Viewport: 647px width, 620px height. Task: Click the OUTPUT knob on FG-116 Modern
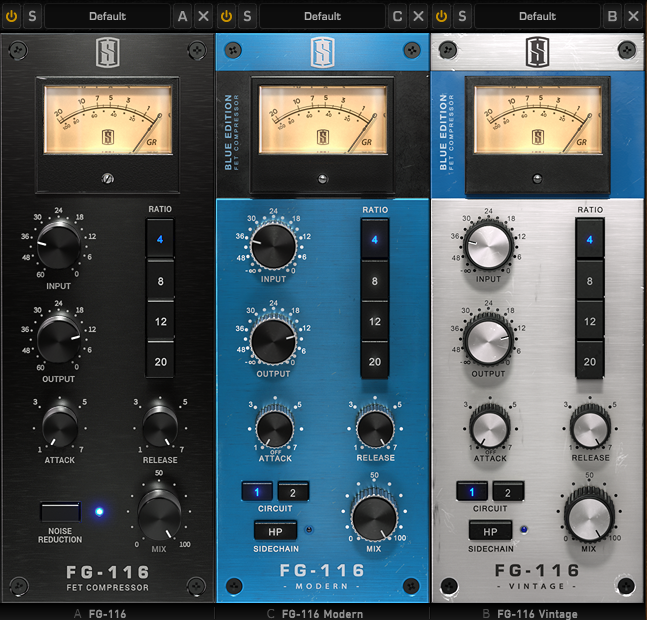point(273,341)
